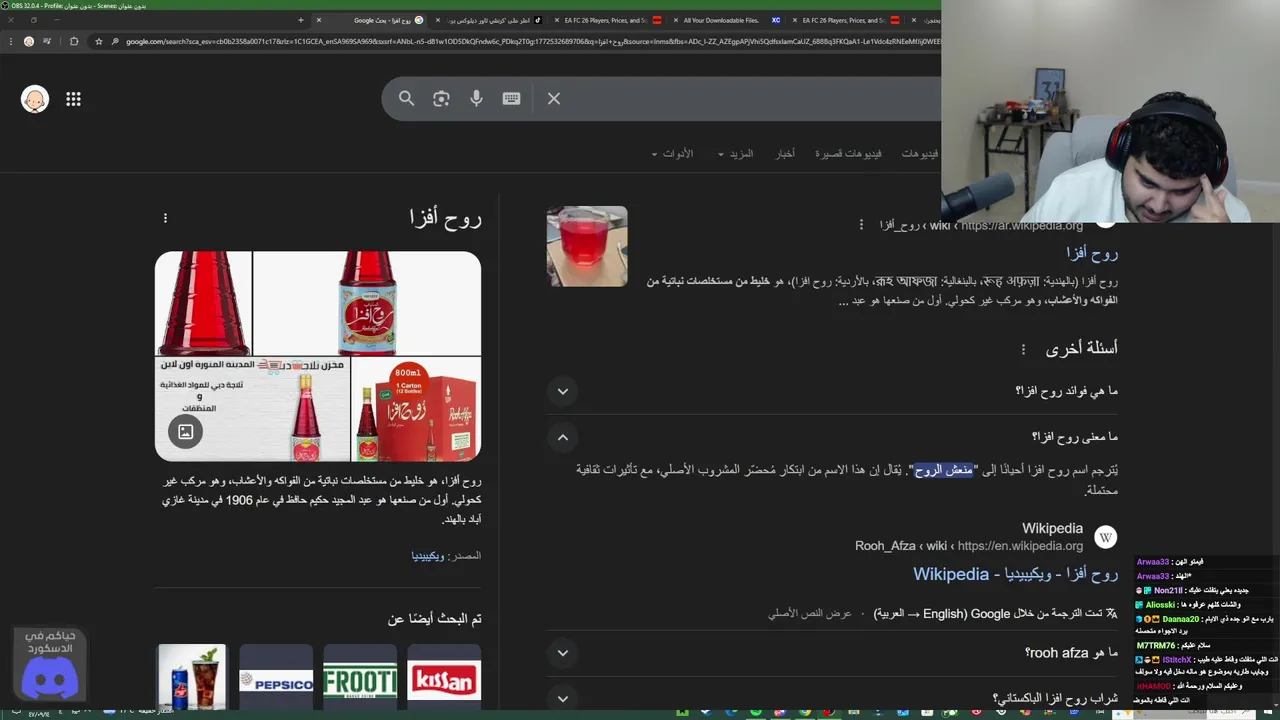Screen dimensions: 1280x720
Task: Click عرض النص الأصلي link
Action: click(x=809, y=613)
